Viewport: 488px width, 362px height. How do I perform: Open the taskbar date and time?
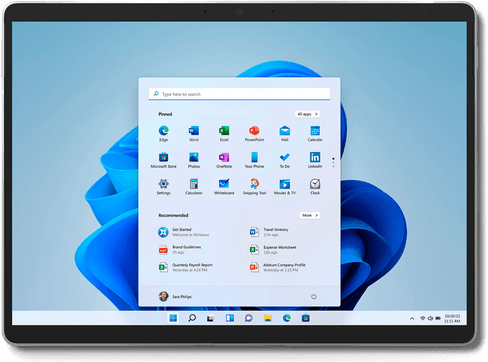[452, 318]
